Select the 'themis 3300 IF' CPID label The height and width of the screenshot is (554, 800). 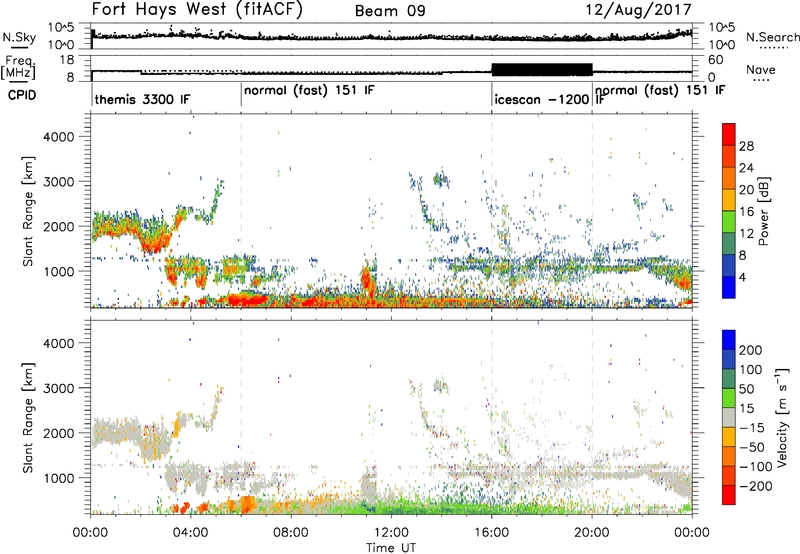pos(142,99)
